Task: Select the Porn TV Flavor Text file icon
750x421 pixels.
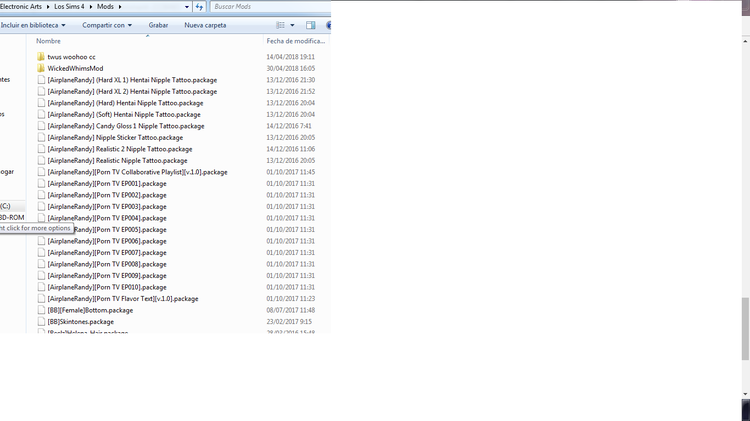Action: (x=41, y=299)
